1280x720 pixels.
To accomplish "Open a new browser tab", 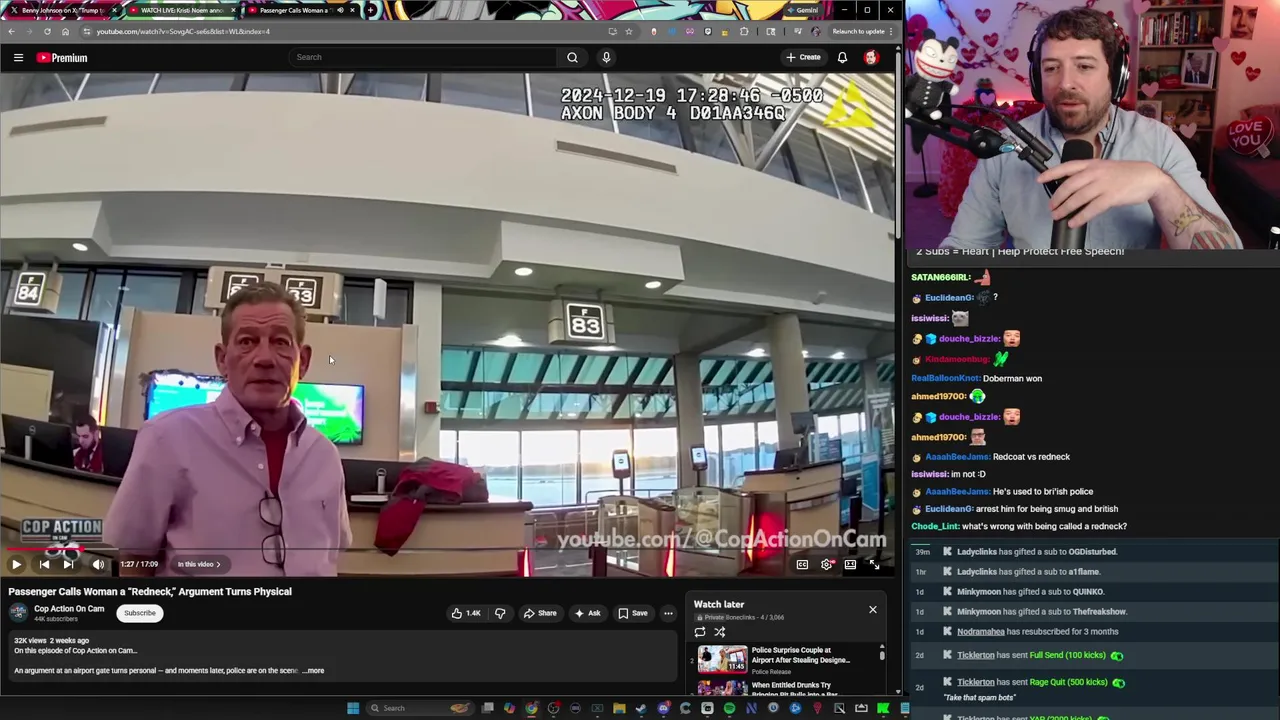I will point(371,10).
